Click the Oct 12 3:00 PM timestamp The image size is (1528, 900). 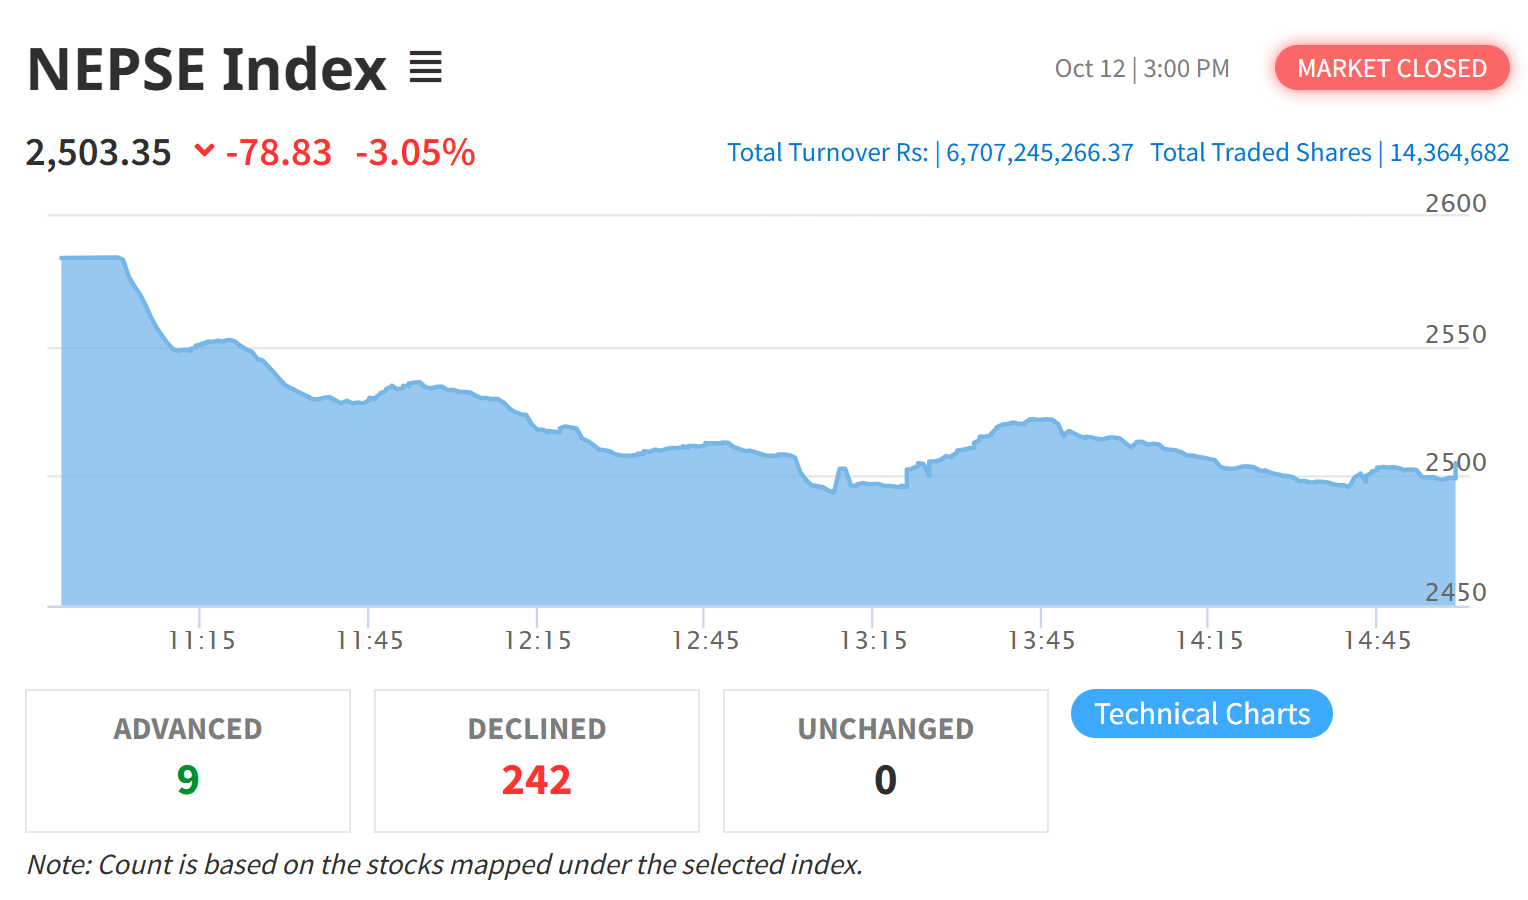coord(1142,69)
